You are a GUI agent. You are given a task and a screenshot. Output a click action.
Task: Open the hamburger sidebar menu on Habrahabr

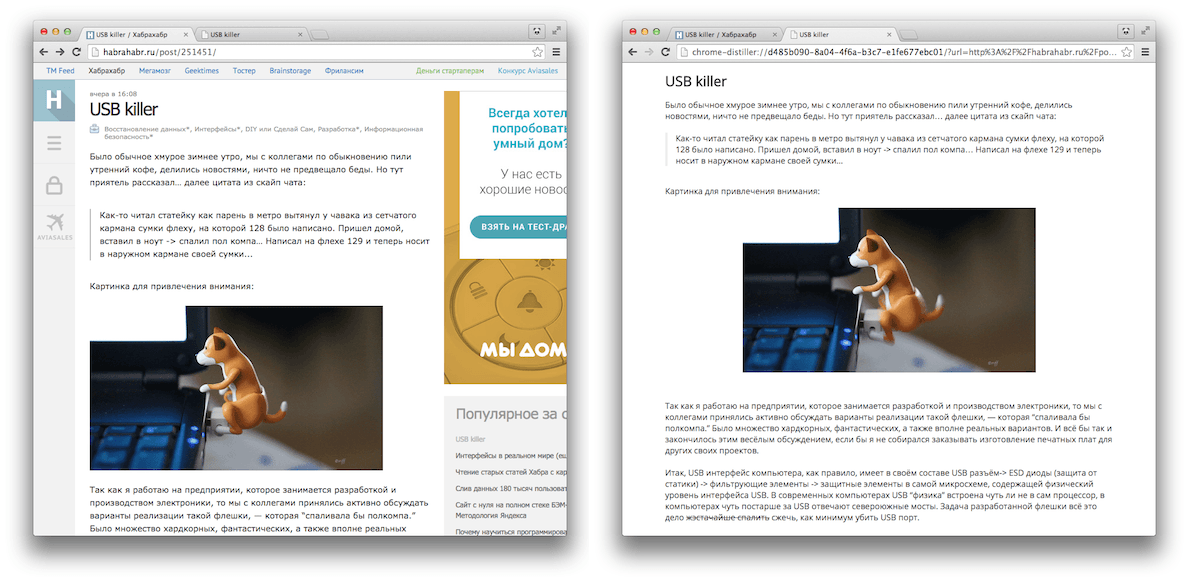(54, 143)
